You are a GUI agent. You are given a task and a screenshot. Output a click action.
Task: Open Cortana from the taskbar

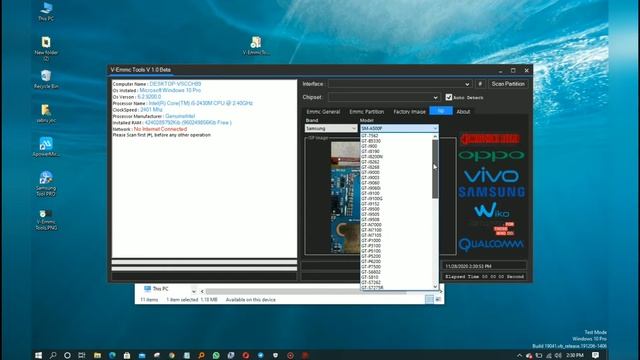(x=67, y=355)
